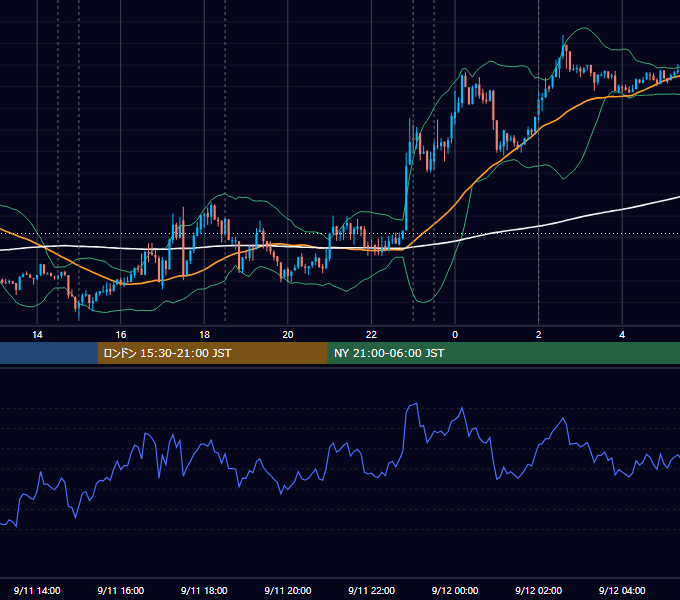The width and height of the screenshot is (680, 600).
Task: Click the 9/11 20:00 date label
Action: click(288, 590)
